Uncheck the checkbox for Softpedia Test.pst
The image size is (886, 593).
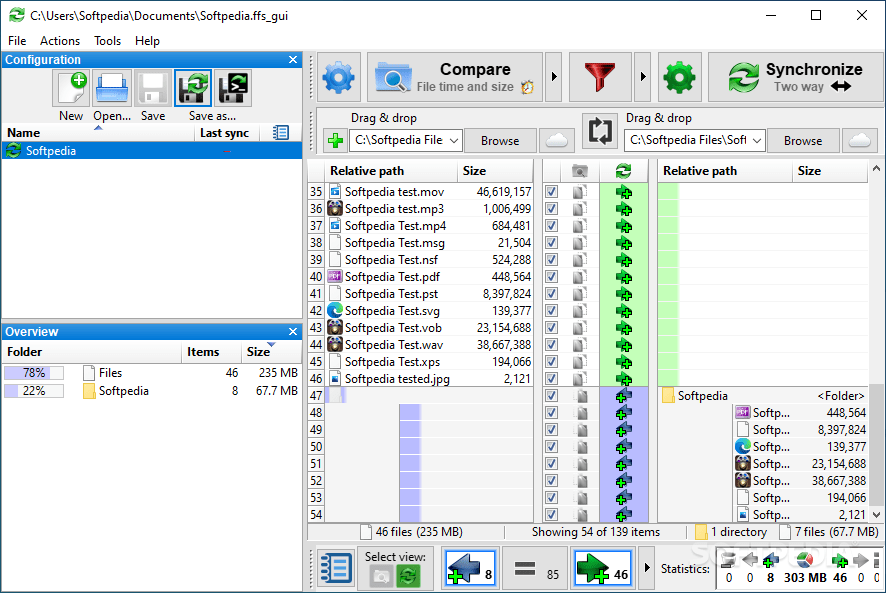551,294
